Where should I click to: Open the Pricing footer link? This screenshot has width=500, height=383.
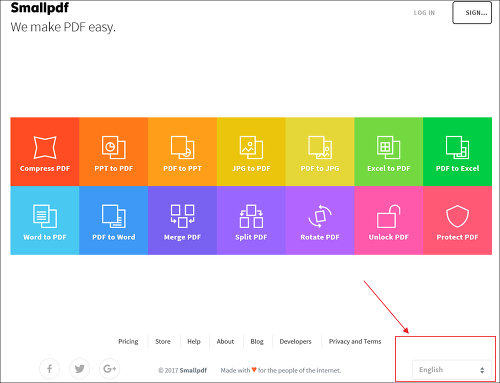tap(128, 341)
